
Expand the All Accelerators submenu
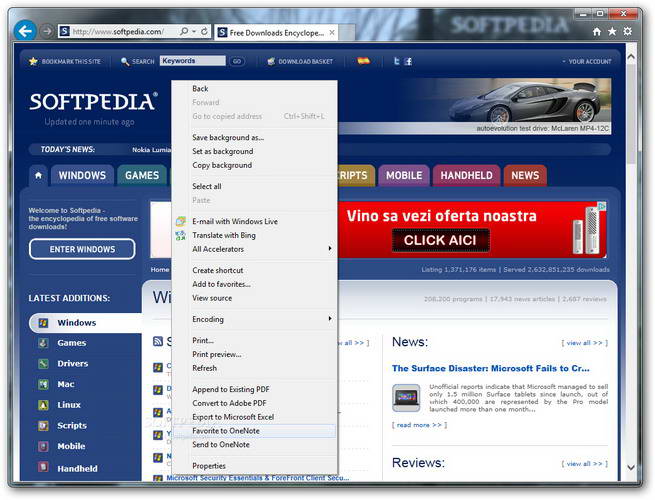coord(255,249)
